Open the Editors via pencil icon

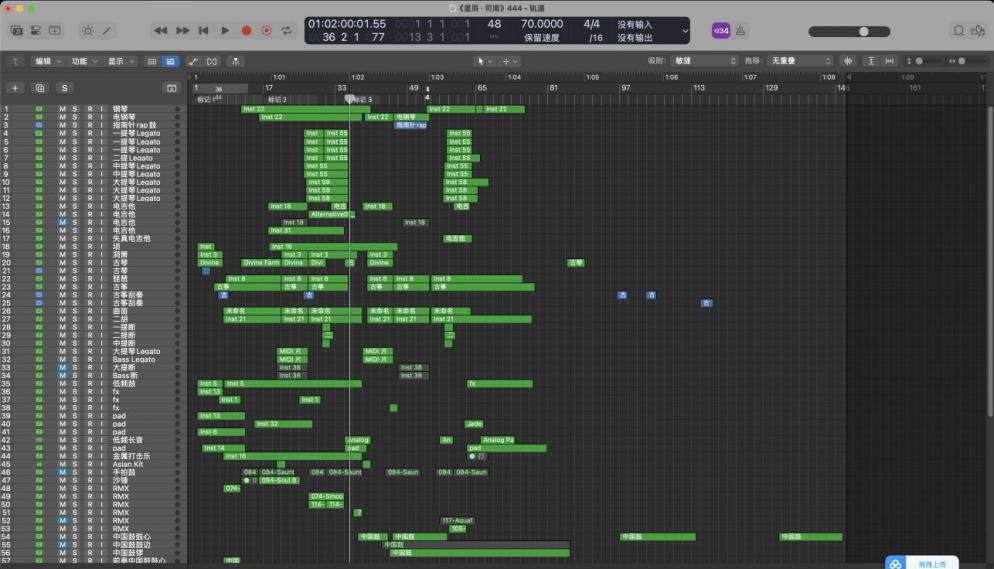108,31
